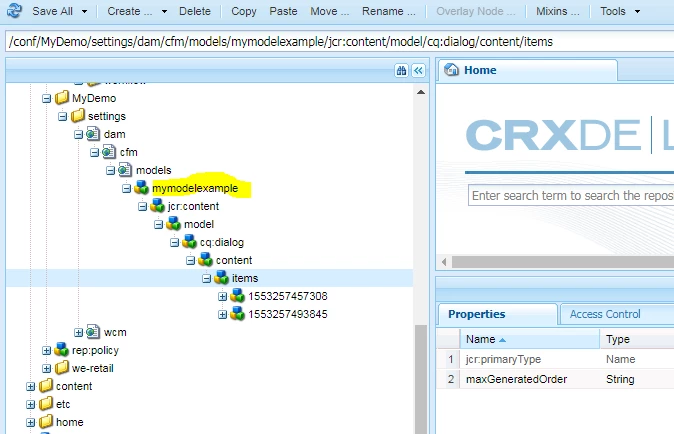This screenshot has width=674, height=434.
Task: Expand the 1553257493845 node
Action: (222, 315)
